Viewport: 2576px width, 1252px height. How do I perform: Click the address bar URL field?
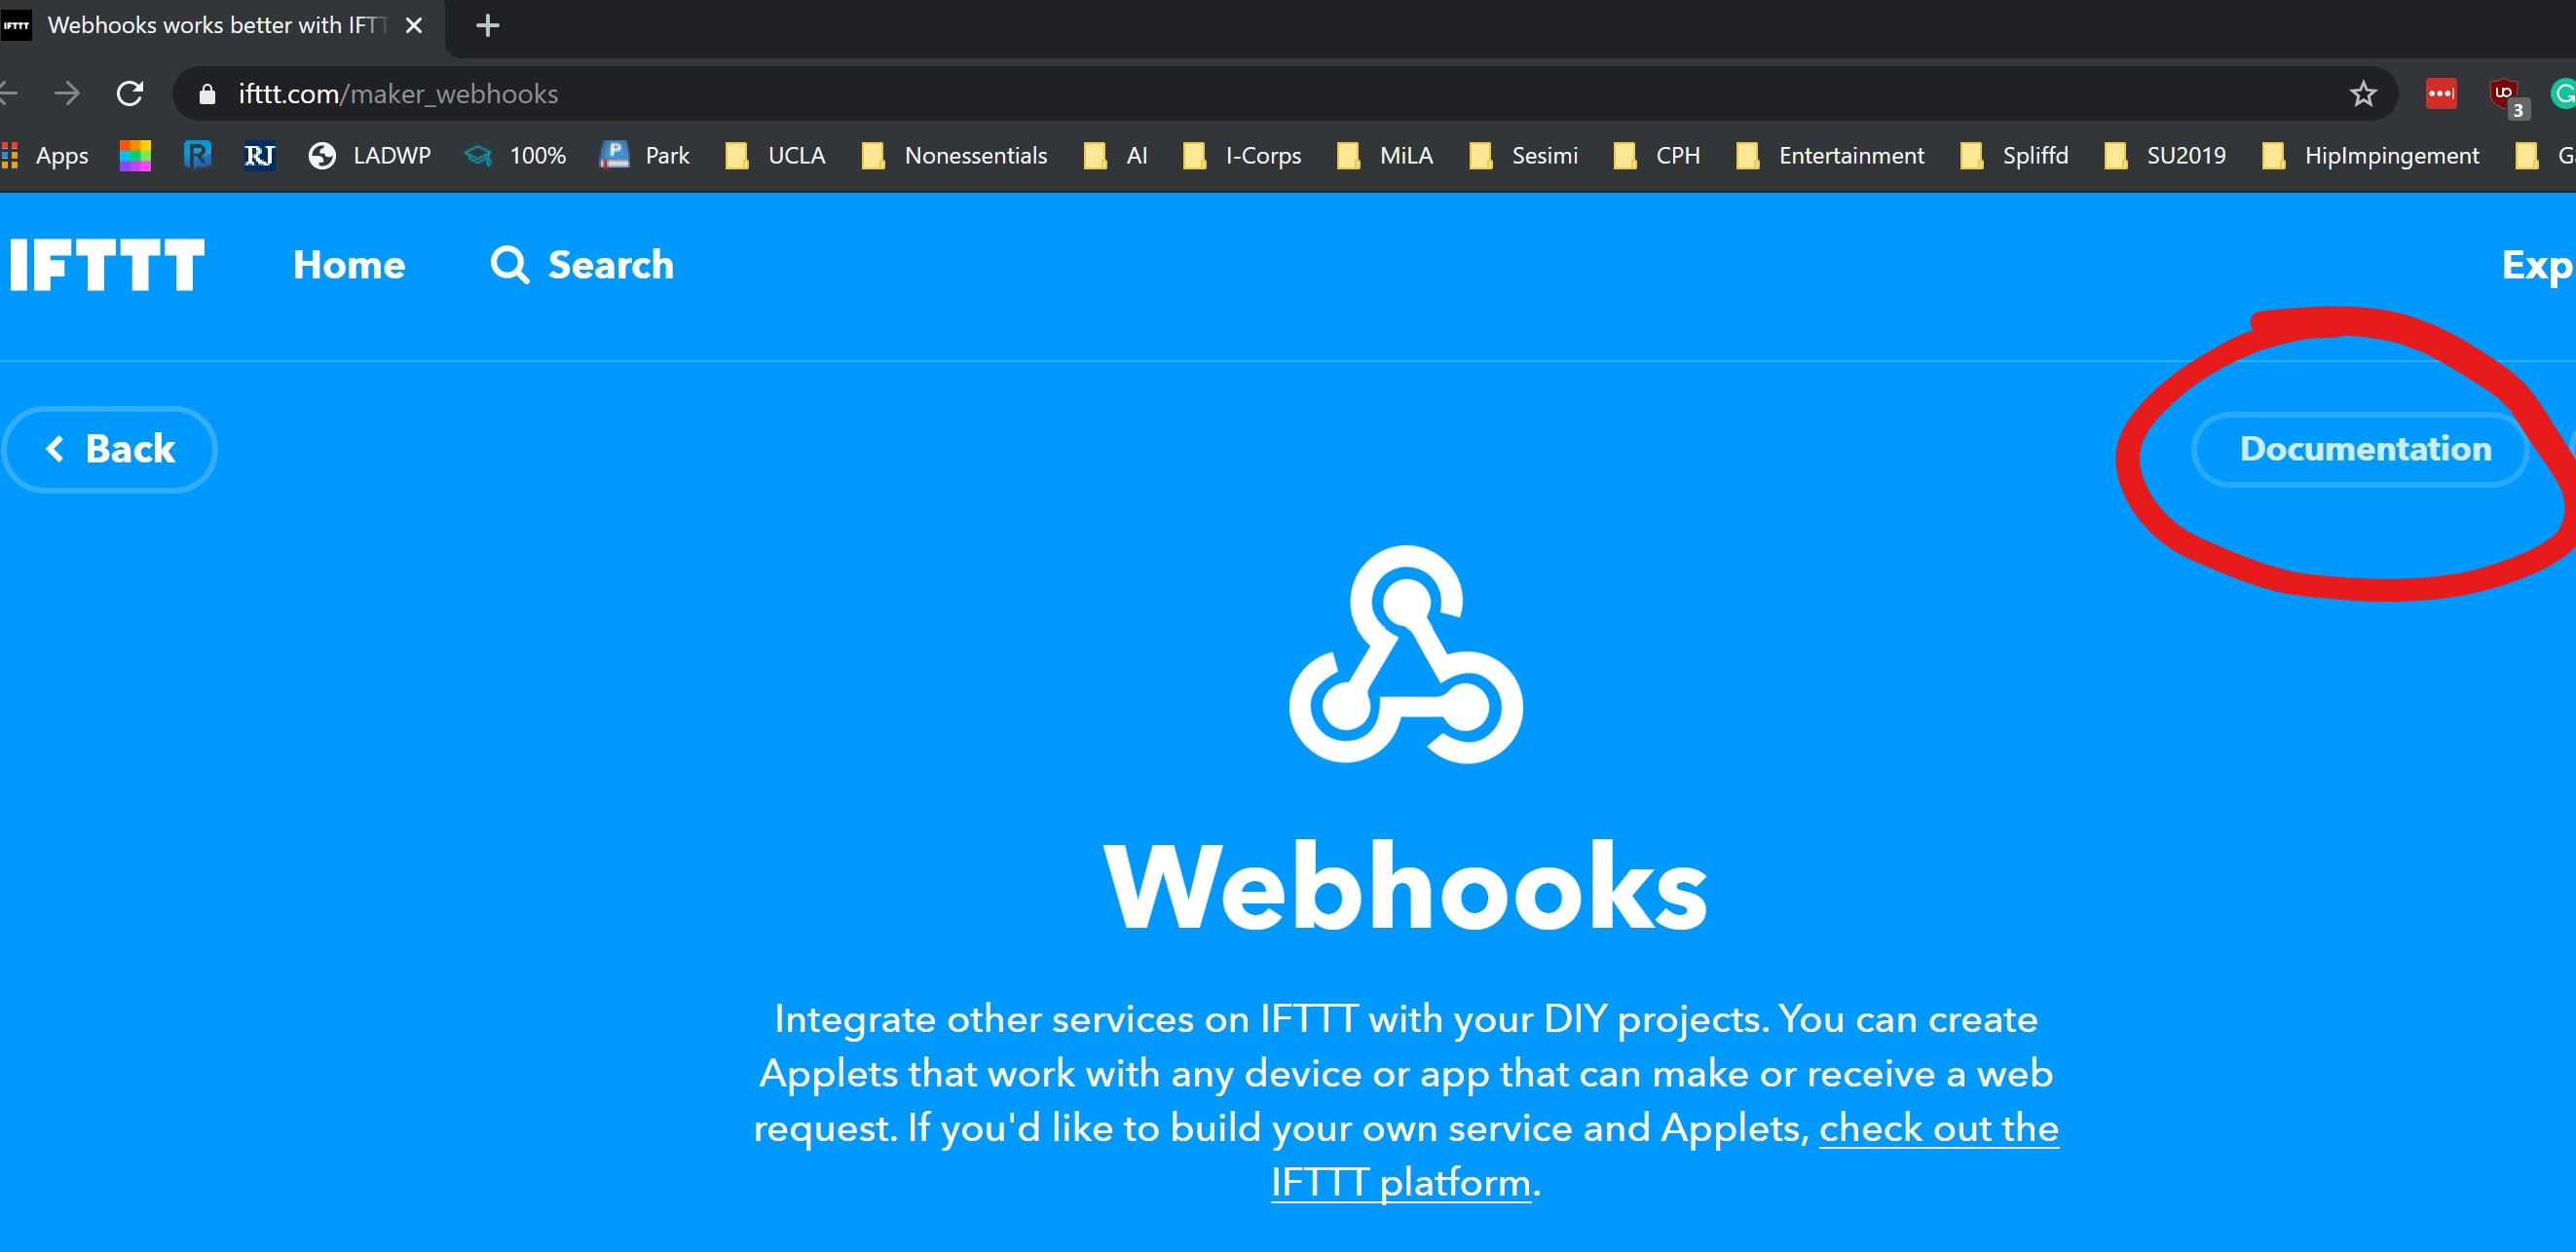(x=1285, y=94)
